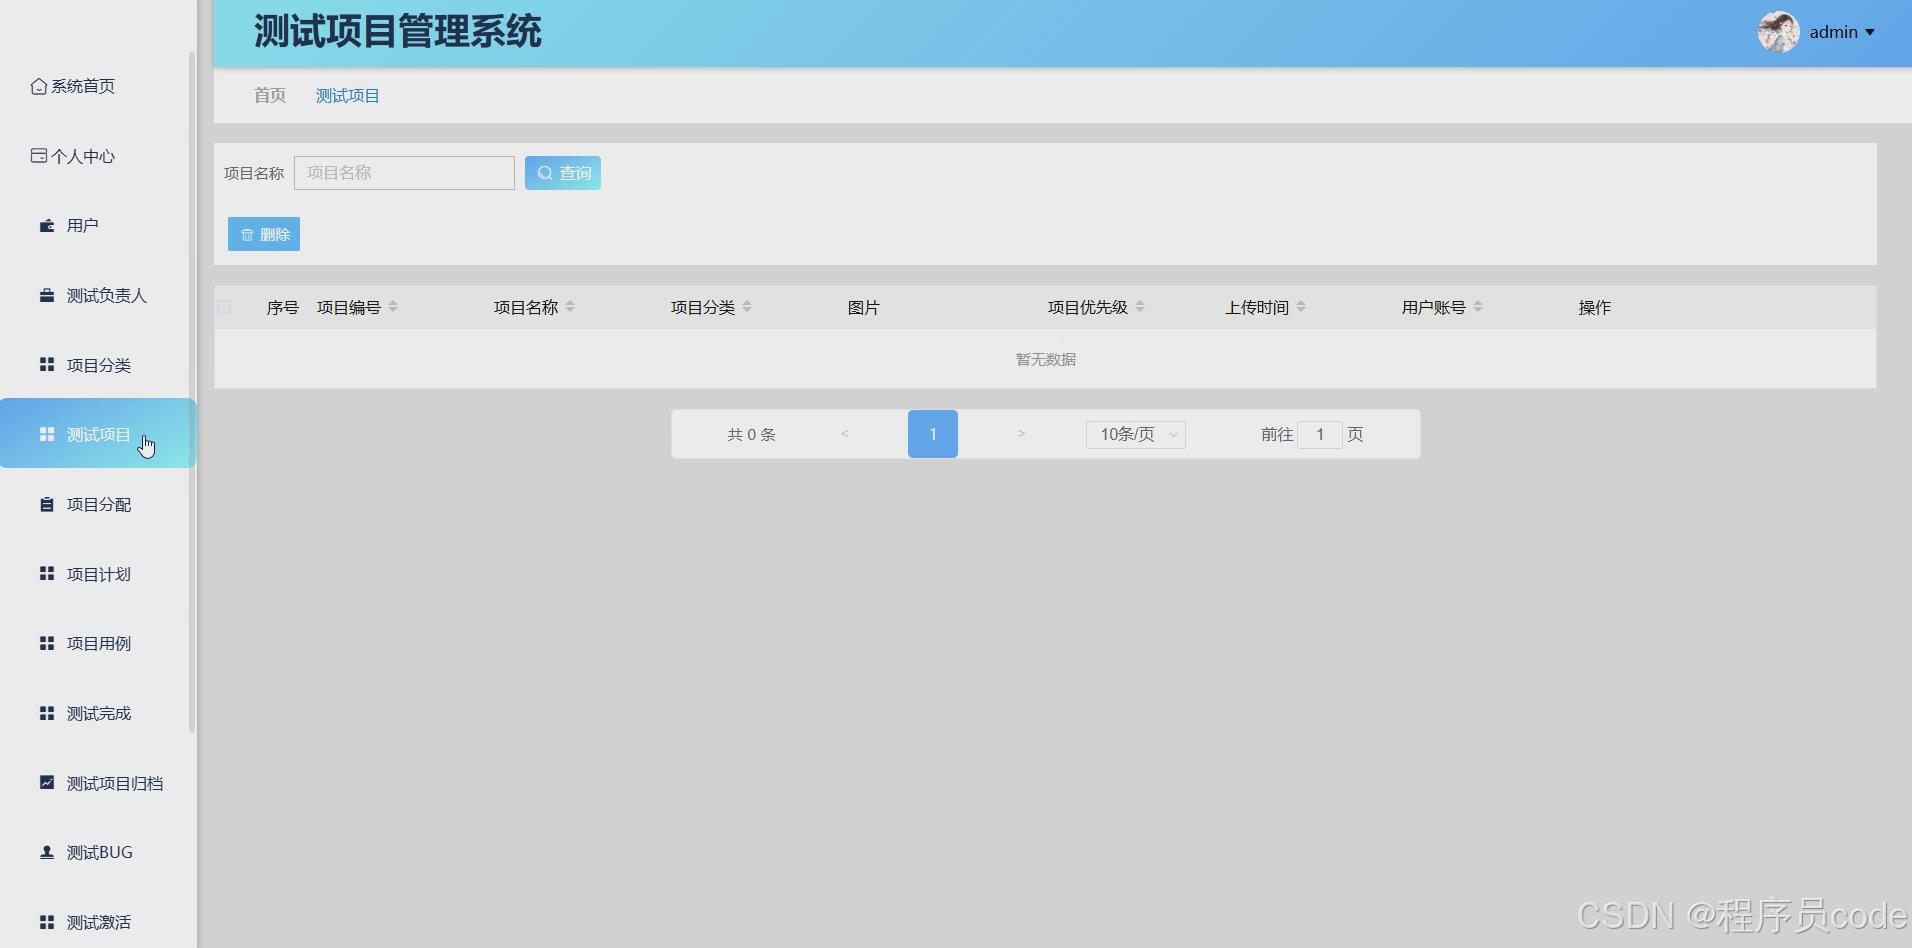The height and width of the screenshot is (948, 1912).
Task: Open the 10条/页 page size dropdown
Action: 1133,434
